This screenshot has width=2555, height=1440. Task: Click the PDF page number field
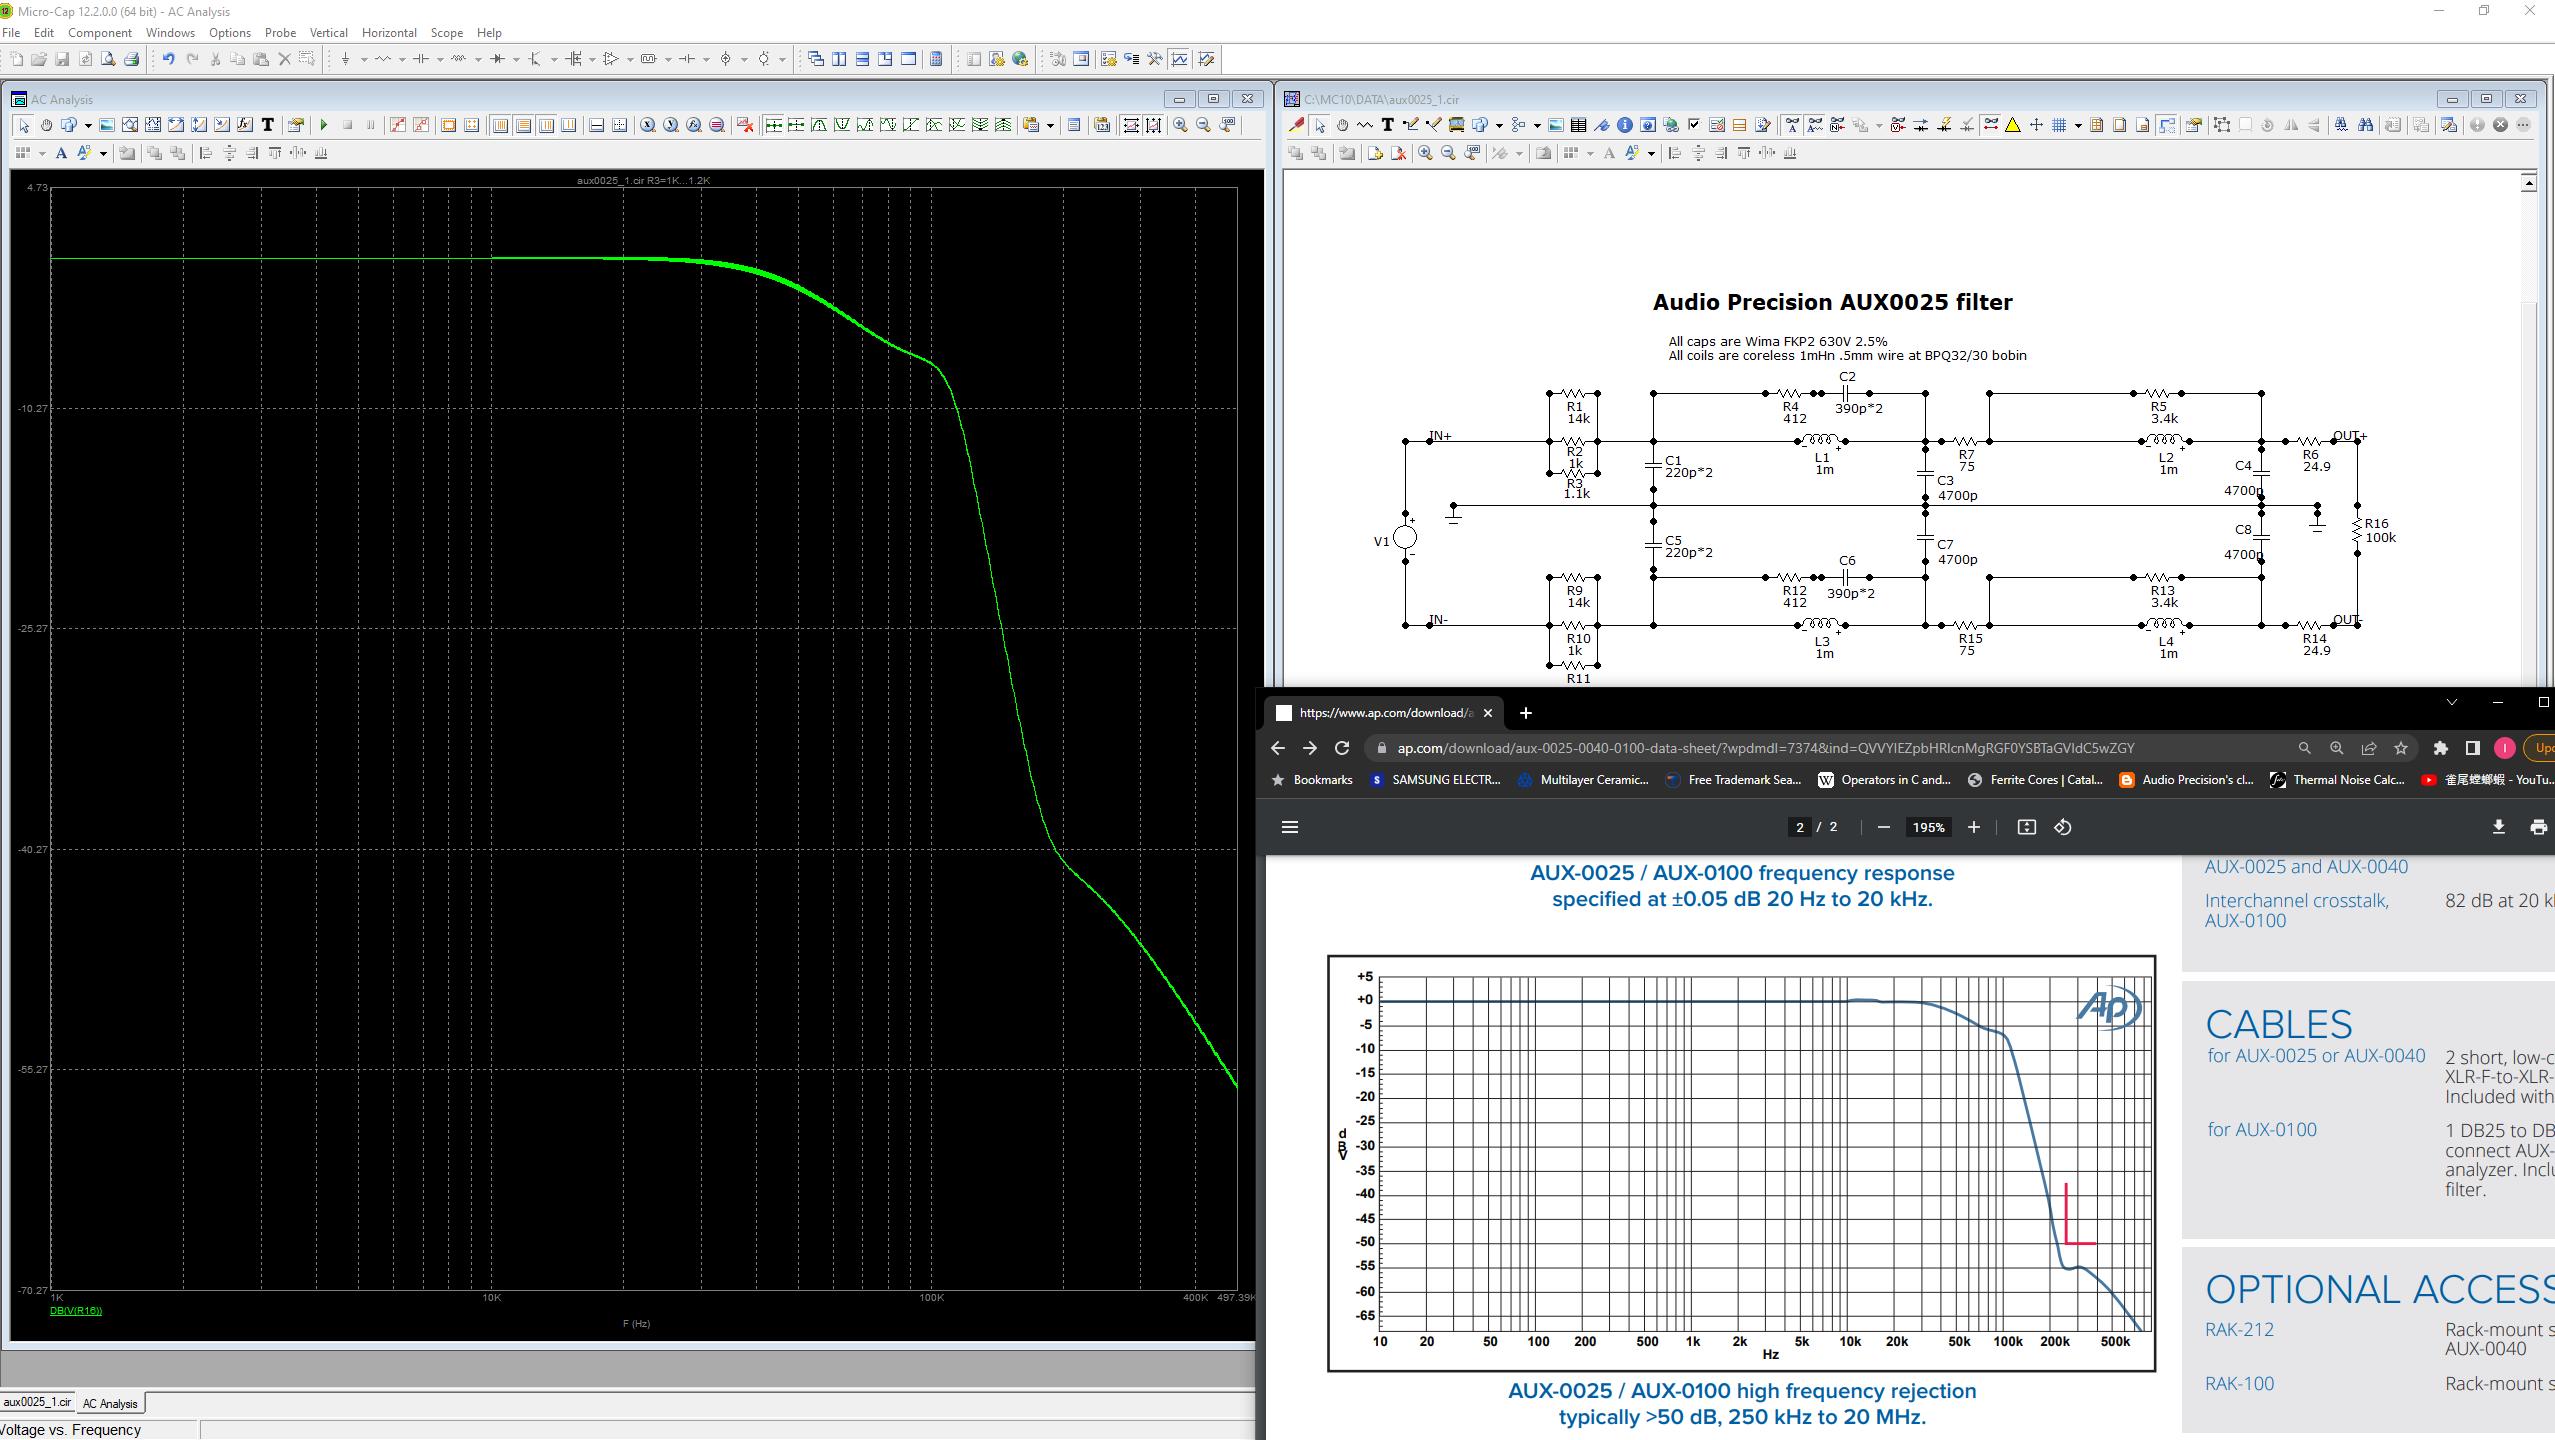pyautogui.click(x=1800, y=827)
